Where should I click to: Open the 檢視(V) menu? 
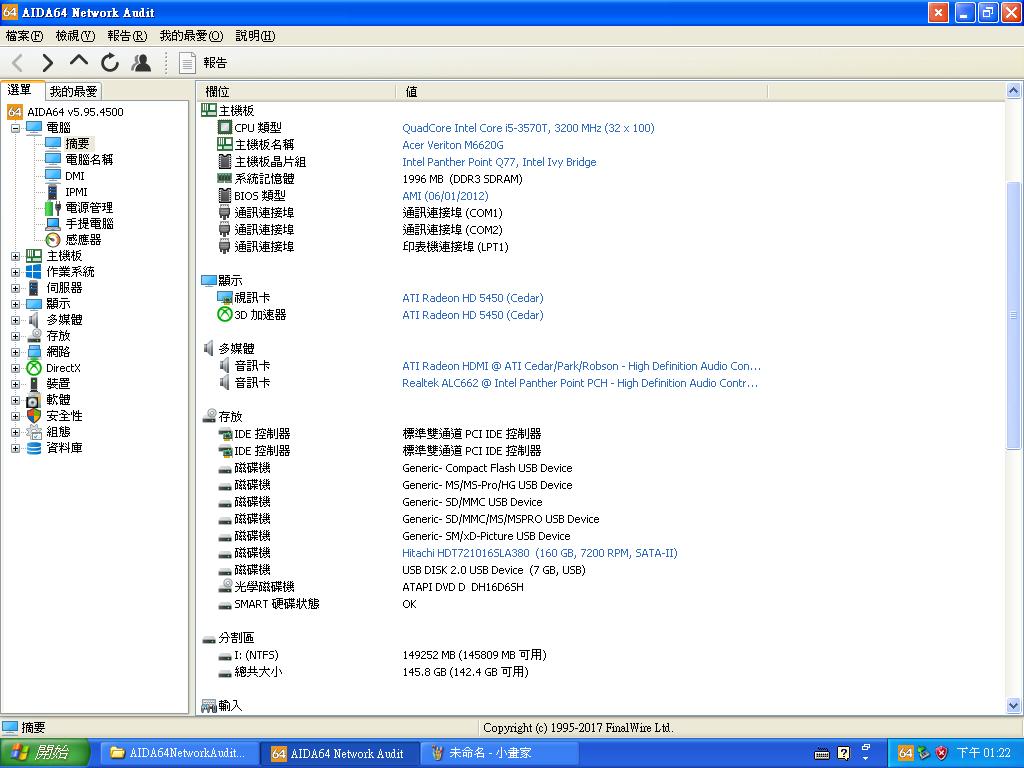coord(75,36)
